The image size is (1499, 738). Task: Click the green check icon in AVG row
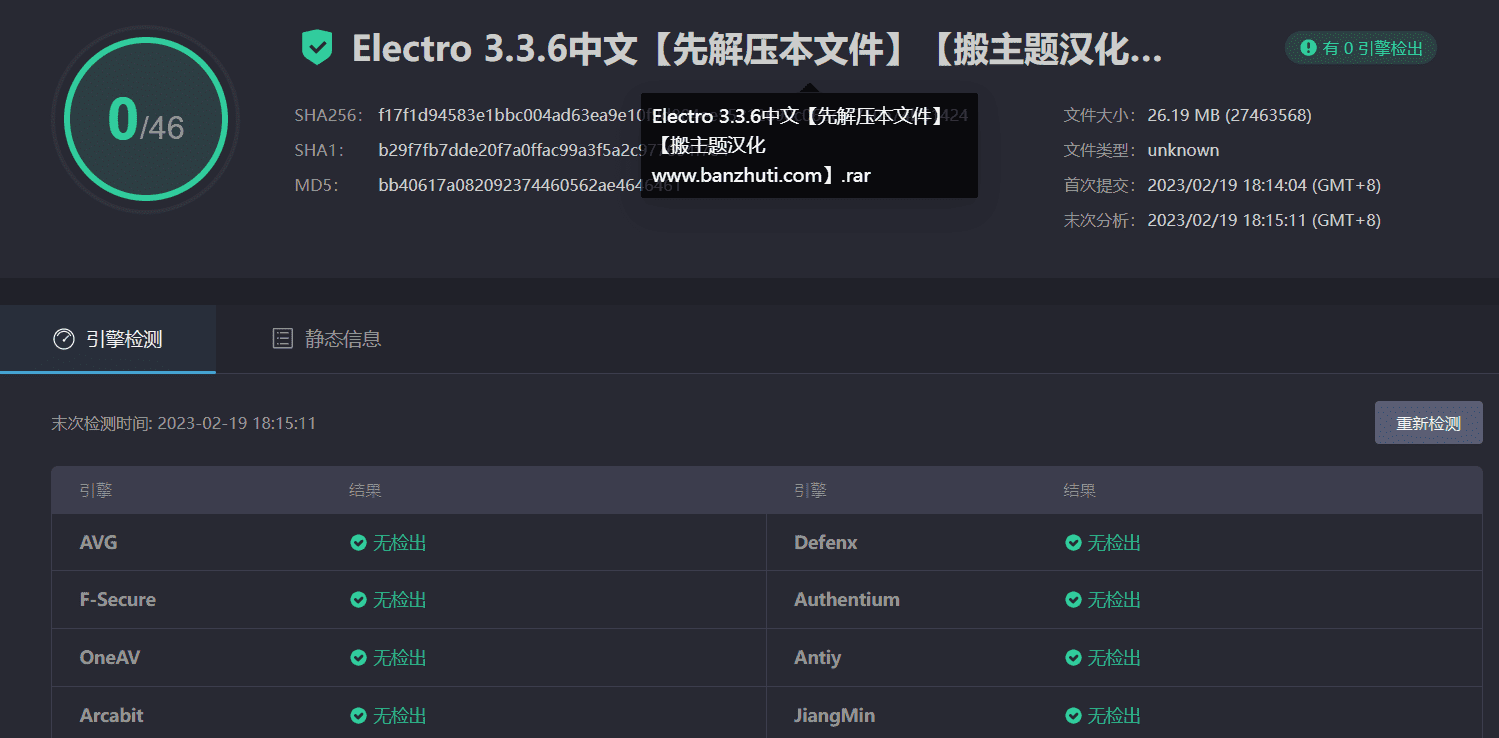358,543
